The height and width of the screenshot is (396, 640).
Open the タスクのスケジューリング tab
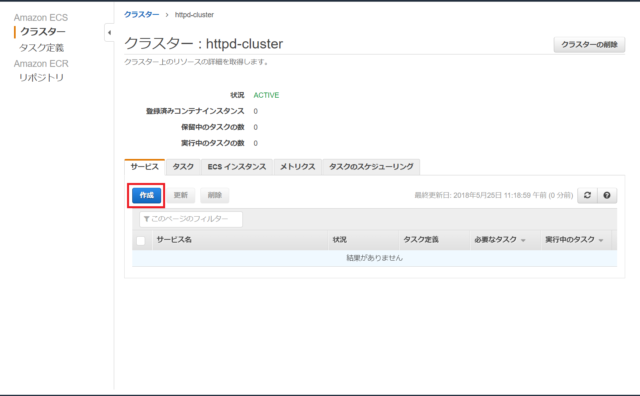[x=371, y=167]
